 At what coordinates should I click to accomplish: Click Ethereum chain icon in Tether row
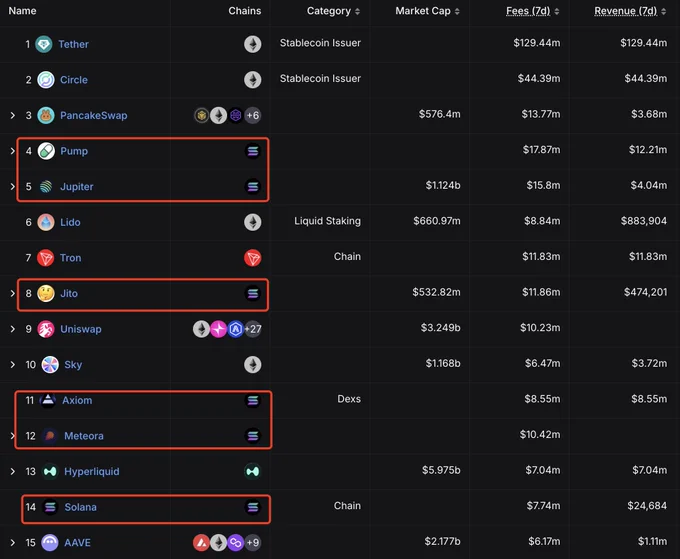pos(252,44)
